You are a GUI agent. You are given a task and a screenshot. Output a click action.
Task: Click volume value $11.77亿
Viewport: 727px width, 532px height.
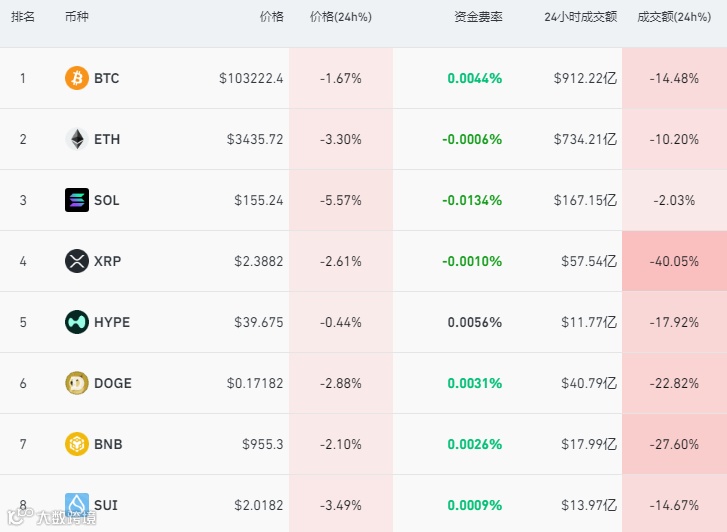coord(589,322)
